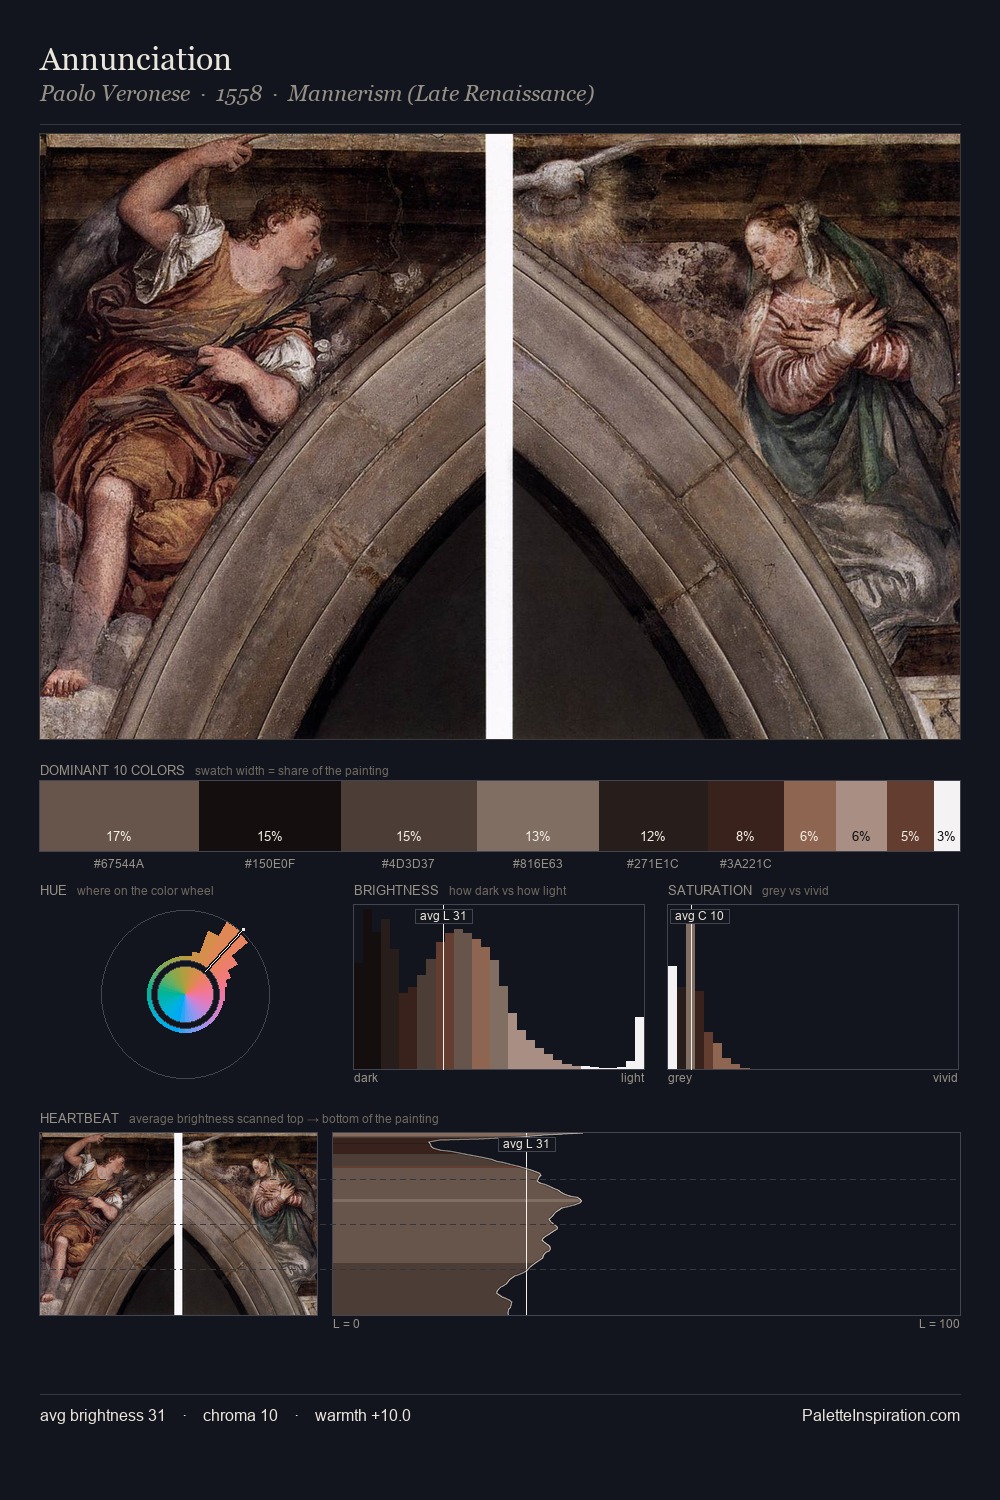Select the 13% swatch #816E63
This screenshot has width=1000, height=1500.
(x=538, y=816)
